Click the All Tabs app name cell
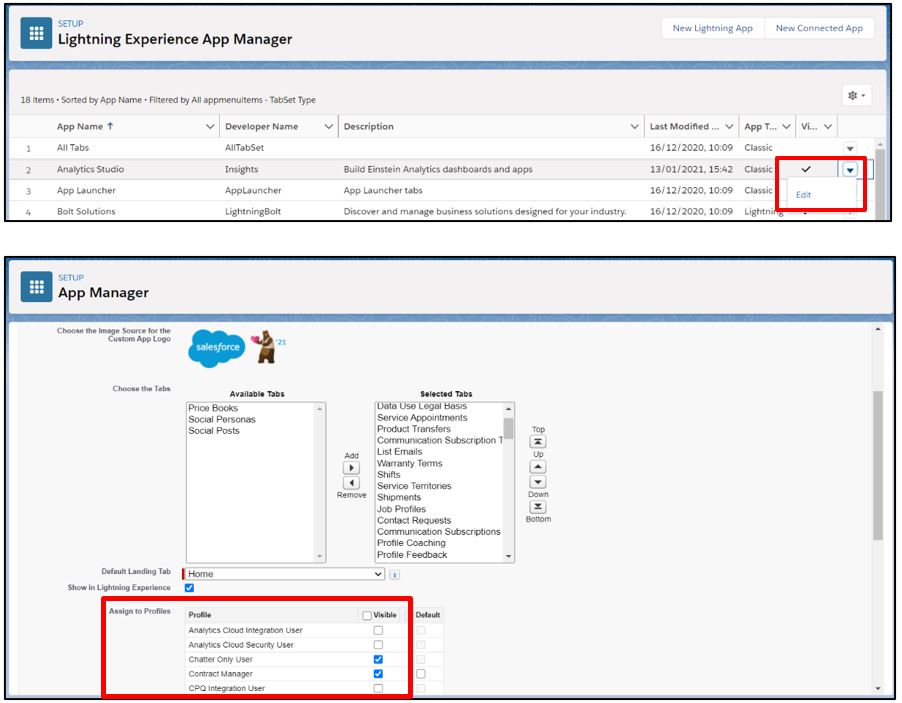Screen dimensions: 902x703 coord(72,148)
